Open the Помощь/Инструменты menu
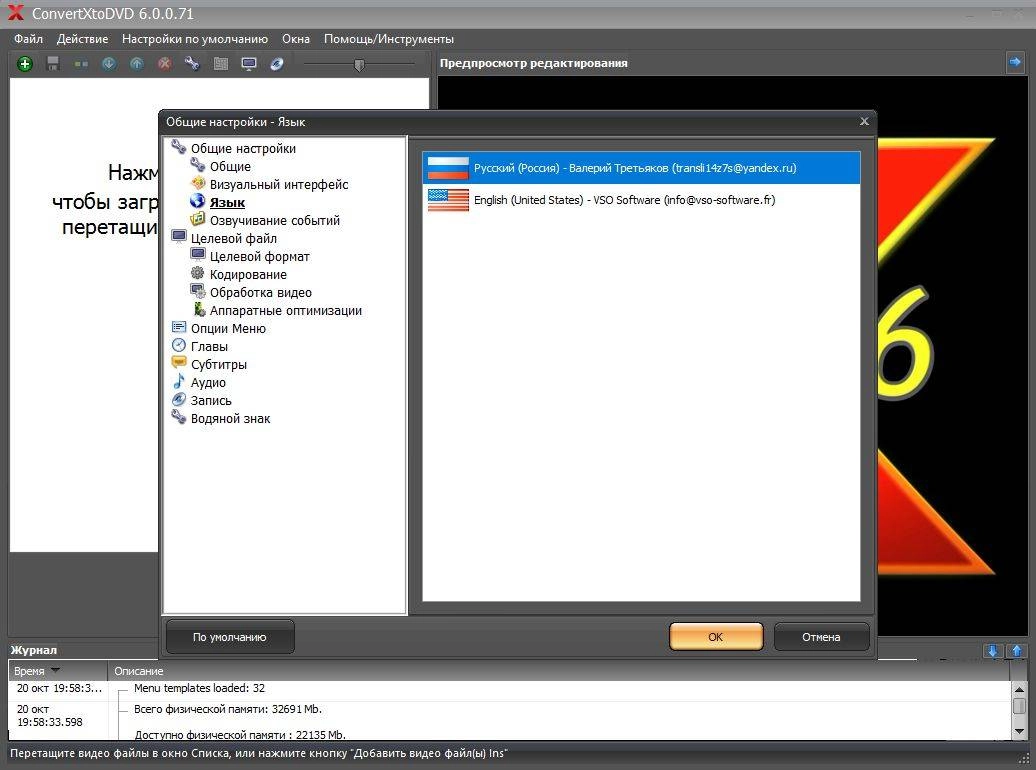This screenshot has height=770, width=1036. [x=388, y=39]
